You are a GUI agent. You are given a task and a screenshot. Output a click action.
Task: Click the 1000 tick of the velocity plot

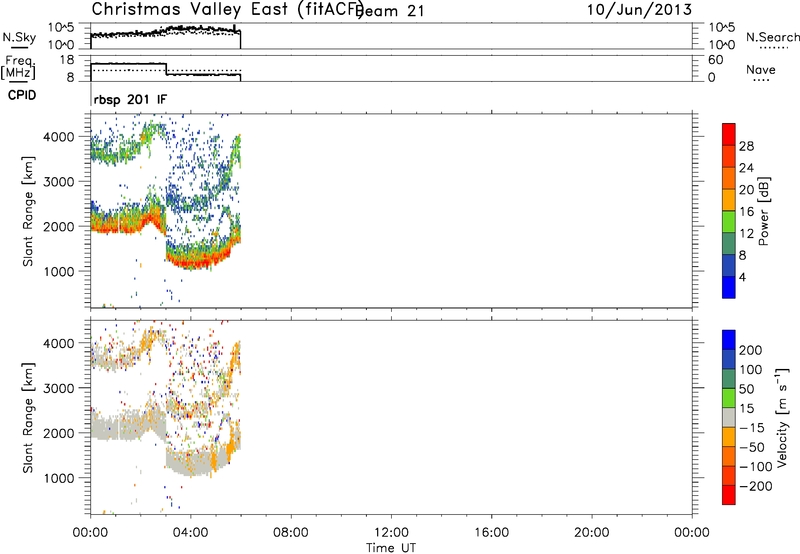pyautogui.click(x=59, y=478)
